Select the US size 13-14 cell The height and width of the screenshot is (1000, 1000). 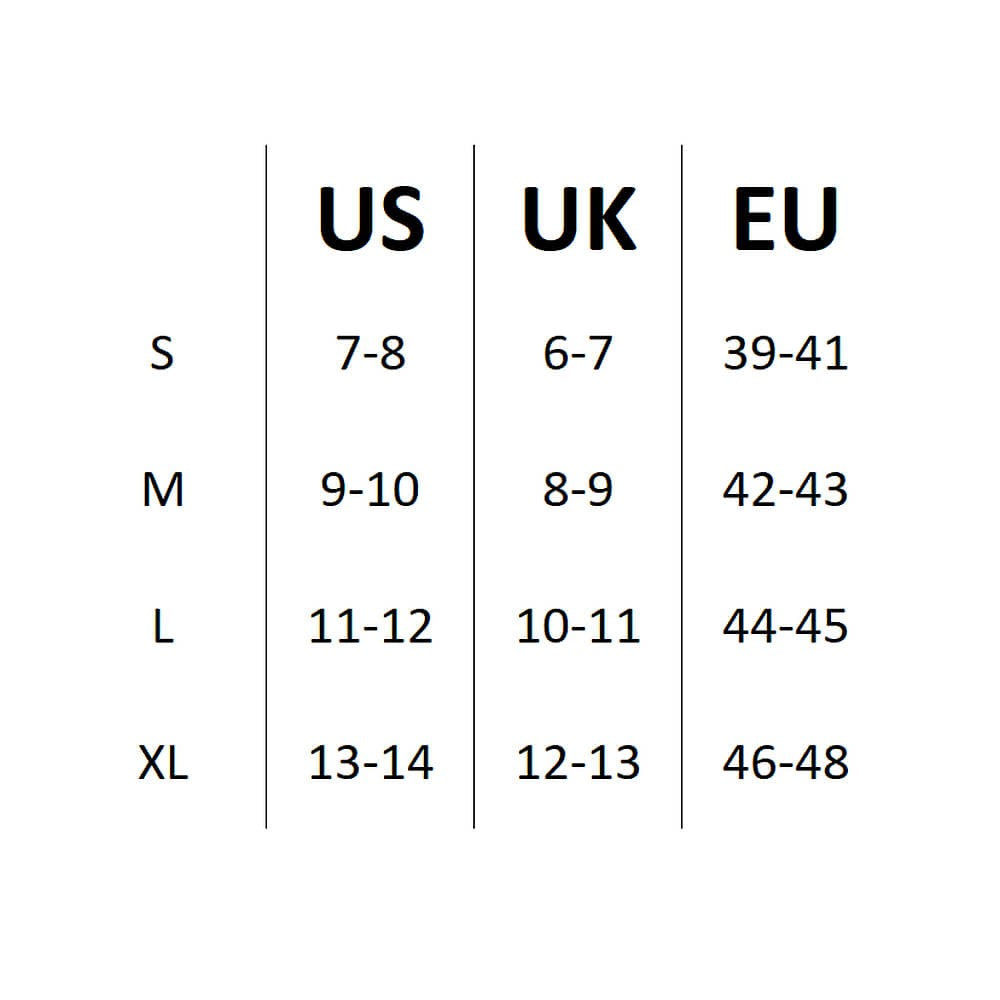[x=371, y=764]
